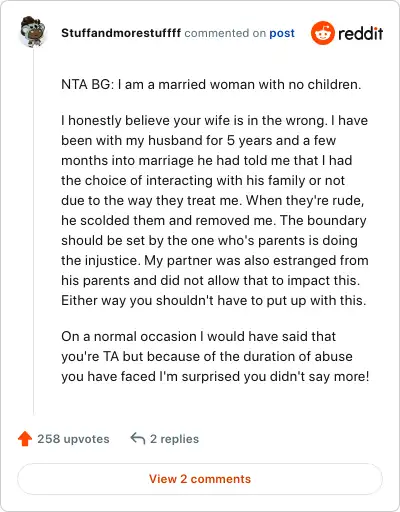Click the "I'm surprised you didn't say more!" line
The height and width of the screenshot is (512, 400).
[x=215, y=376]
